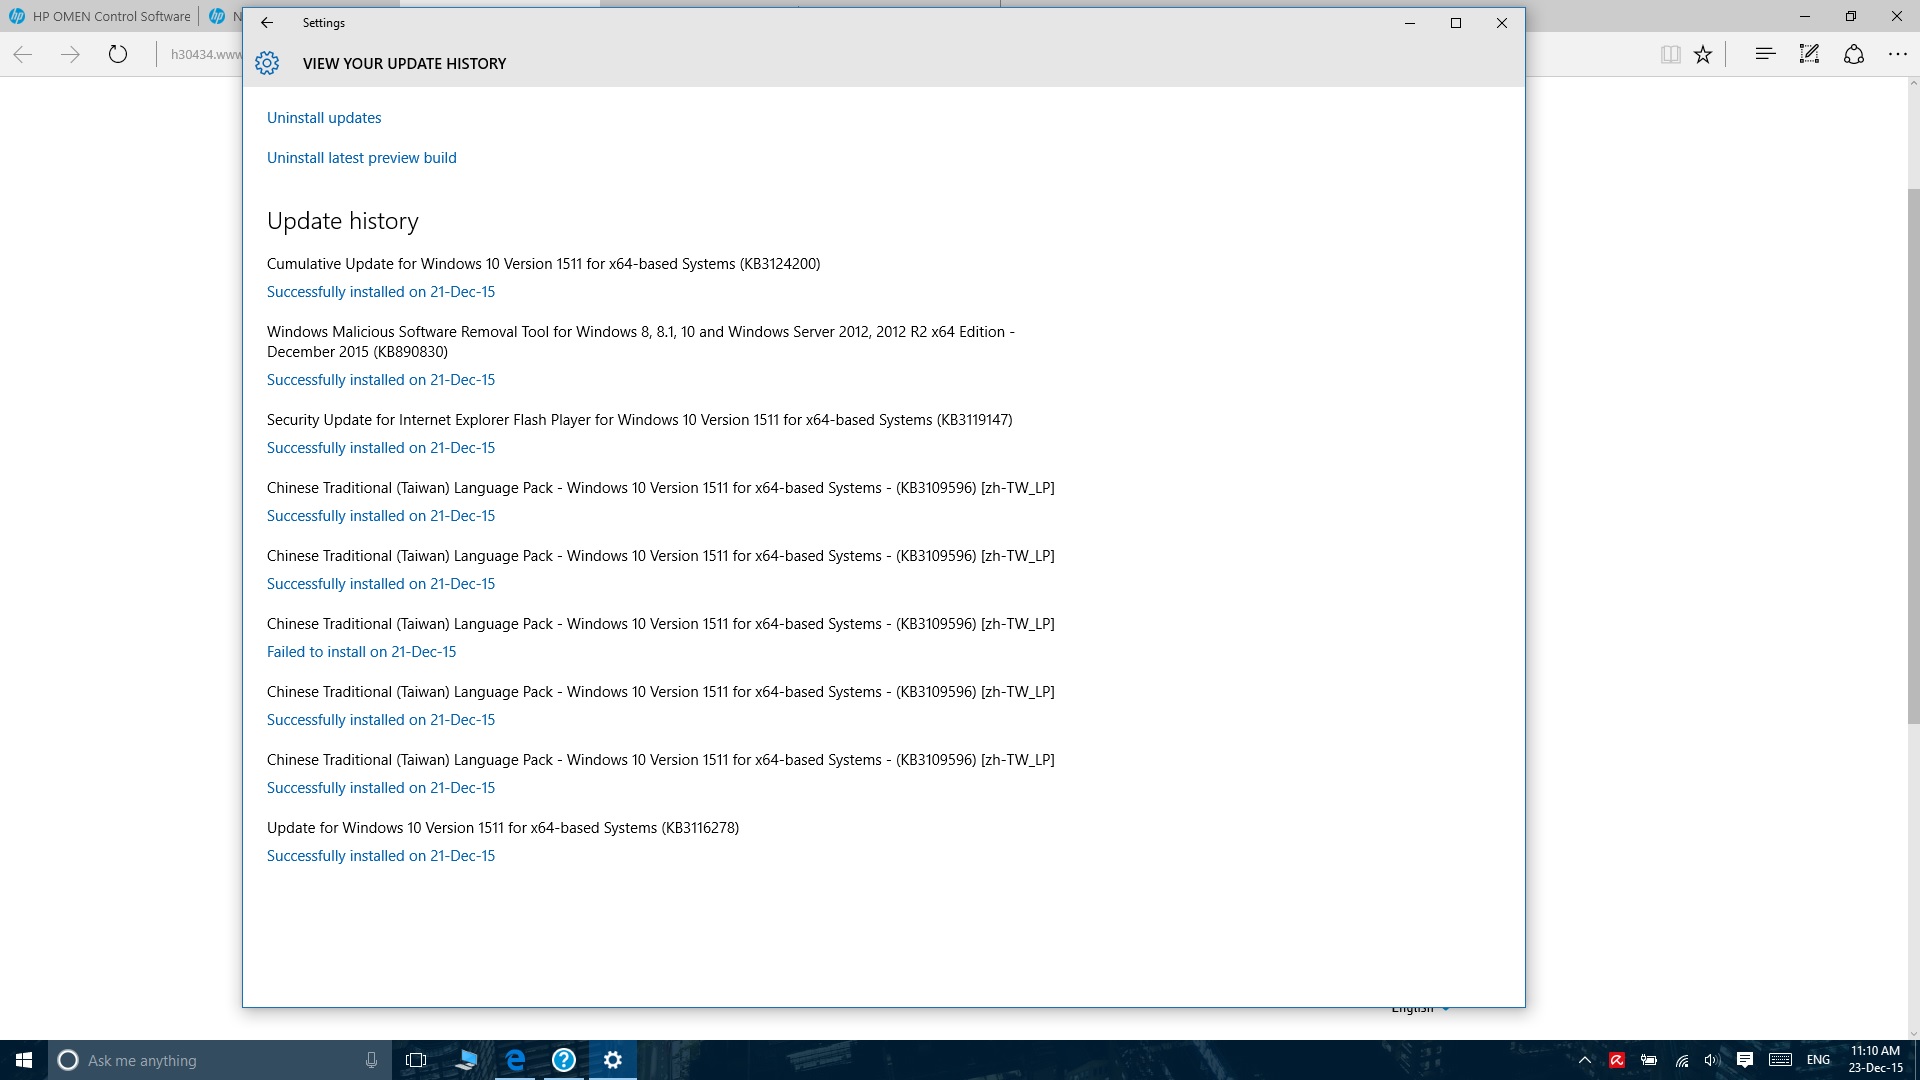Open the laptop-icon app pinned next to Task View

466,1060
